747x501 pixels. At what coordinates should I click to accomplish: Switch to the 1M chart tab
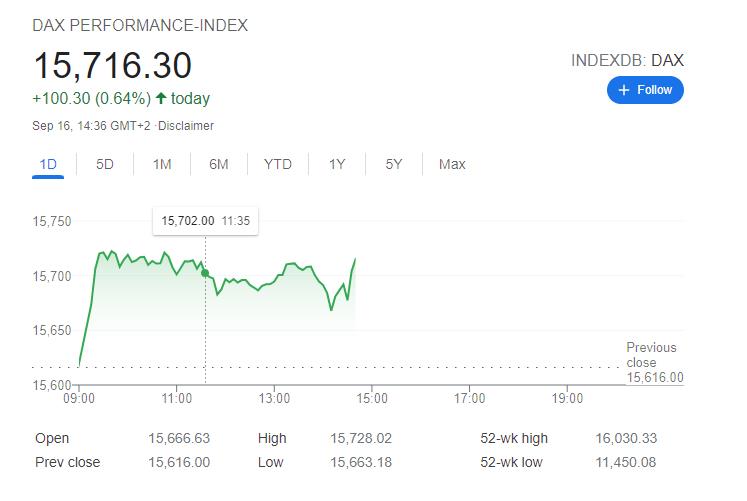coord(162,165)
